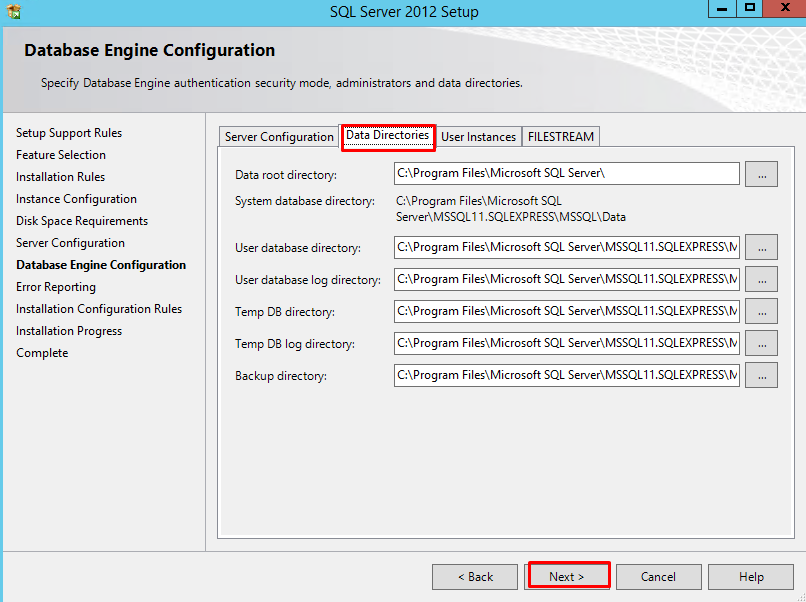
Task: Click the User database log directory field
Action: tap(566, 279)
